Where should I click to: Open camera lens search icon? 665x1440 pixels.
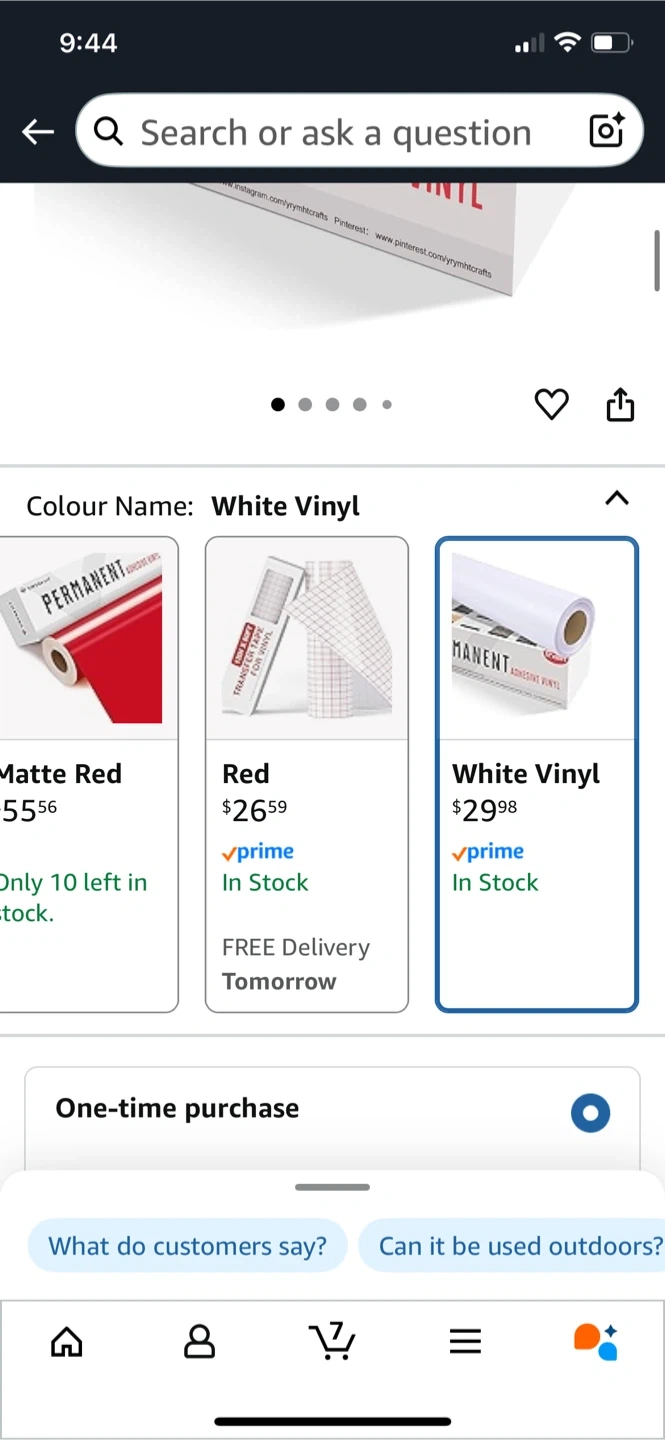606,131
